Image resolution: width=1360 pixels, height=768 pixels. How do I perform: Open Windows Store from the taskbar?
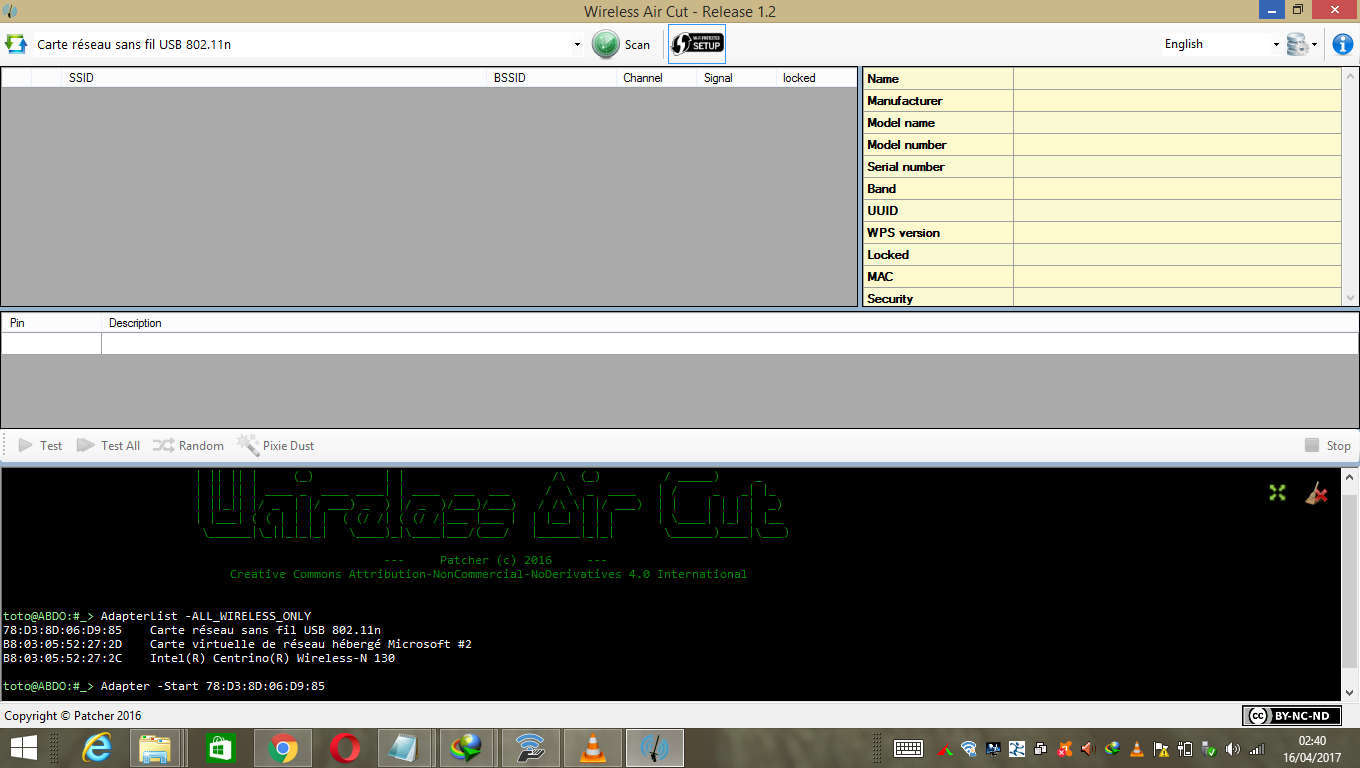[221, 748]
